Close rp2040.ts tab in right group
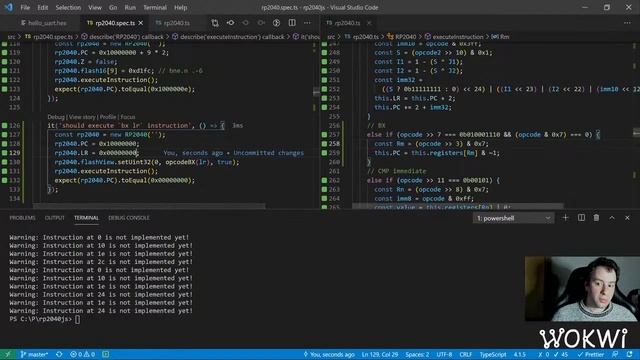The width and height of the screenshot is (640, 360). [x=369, y=23]
